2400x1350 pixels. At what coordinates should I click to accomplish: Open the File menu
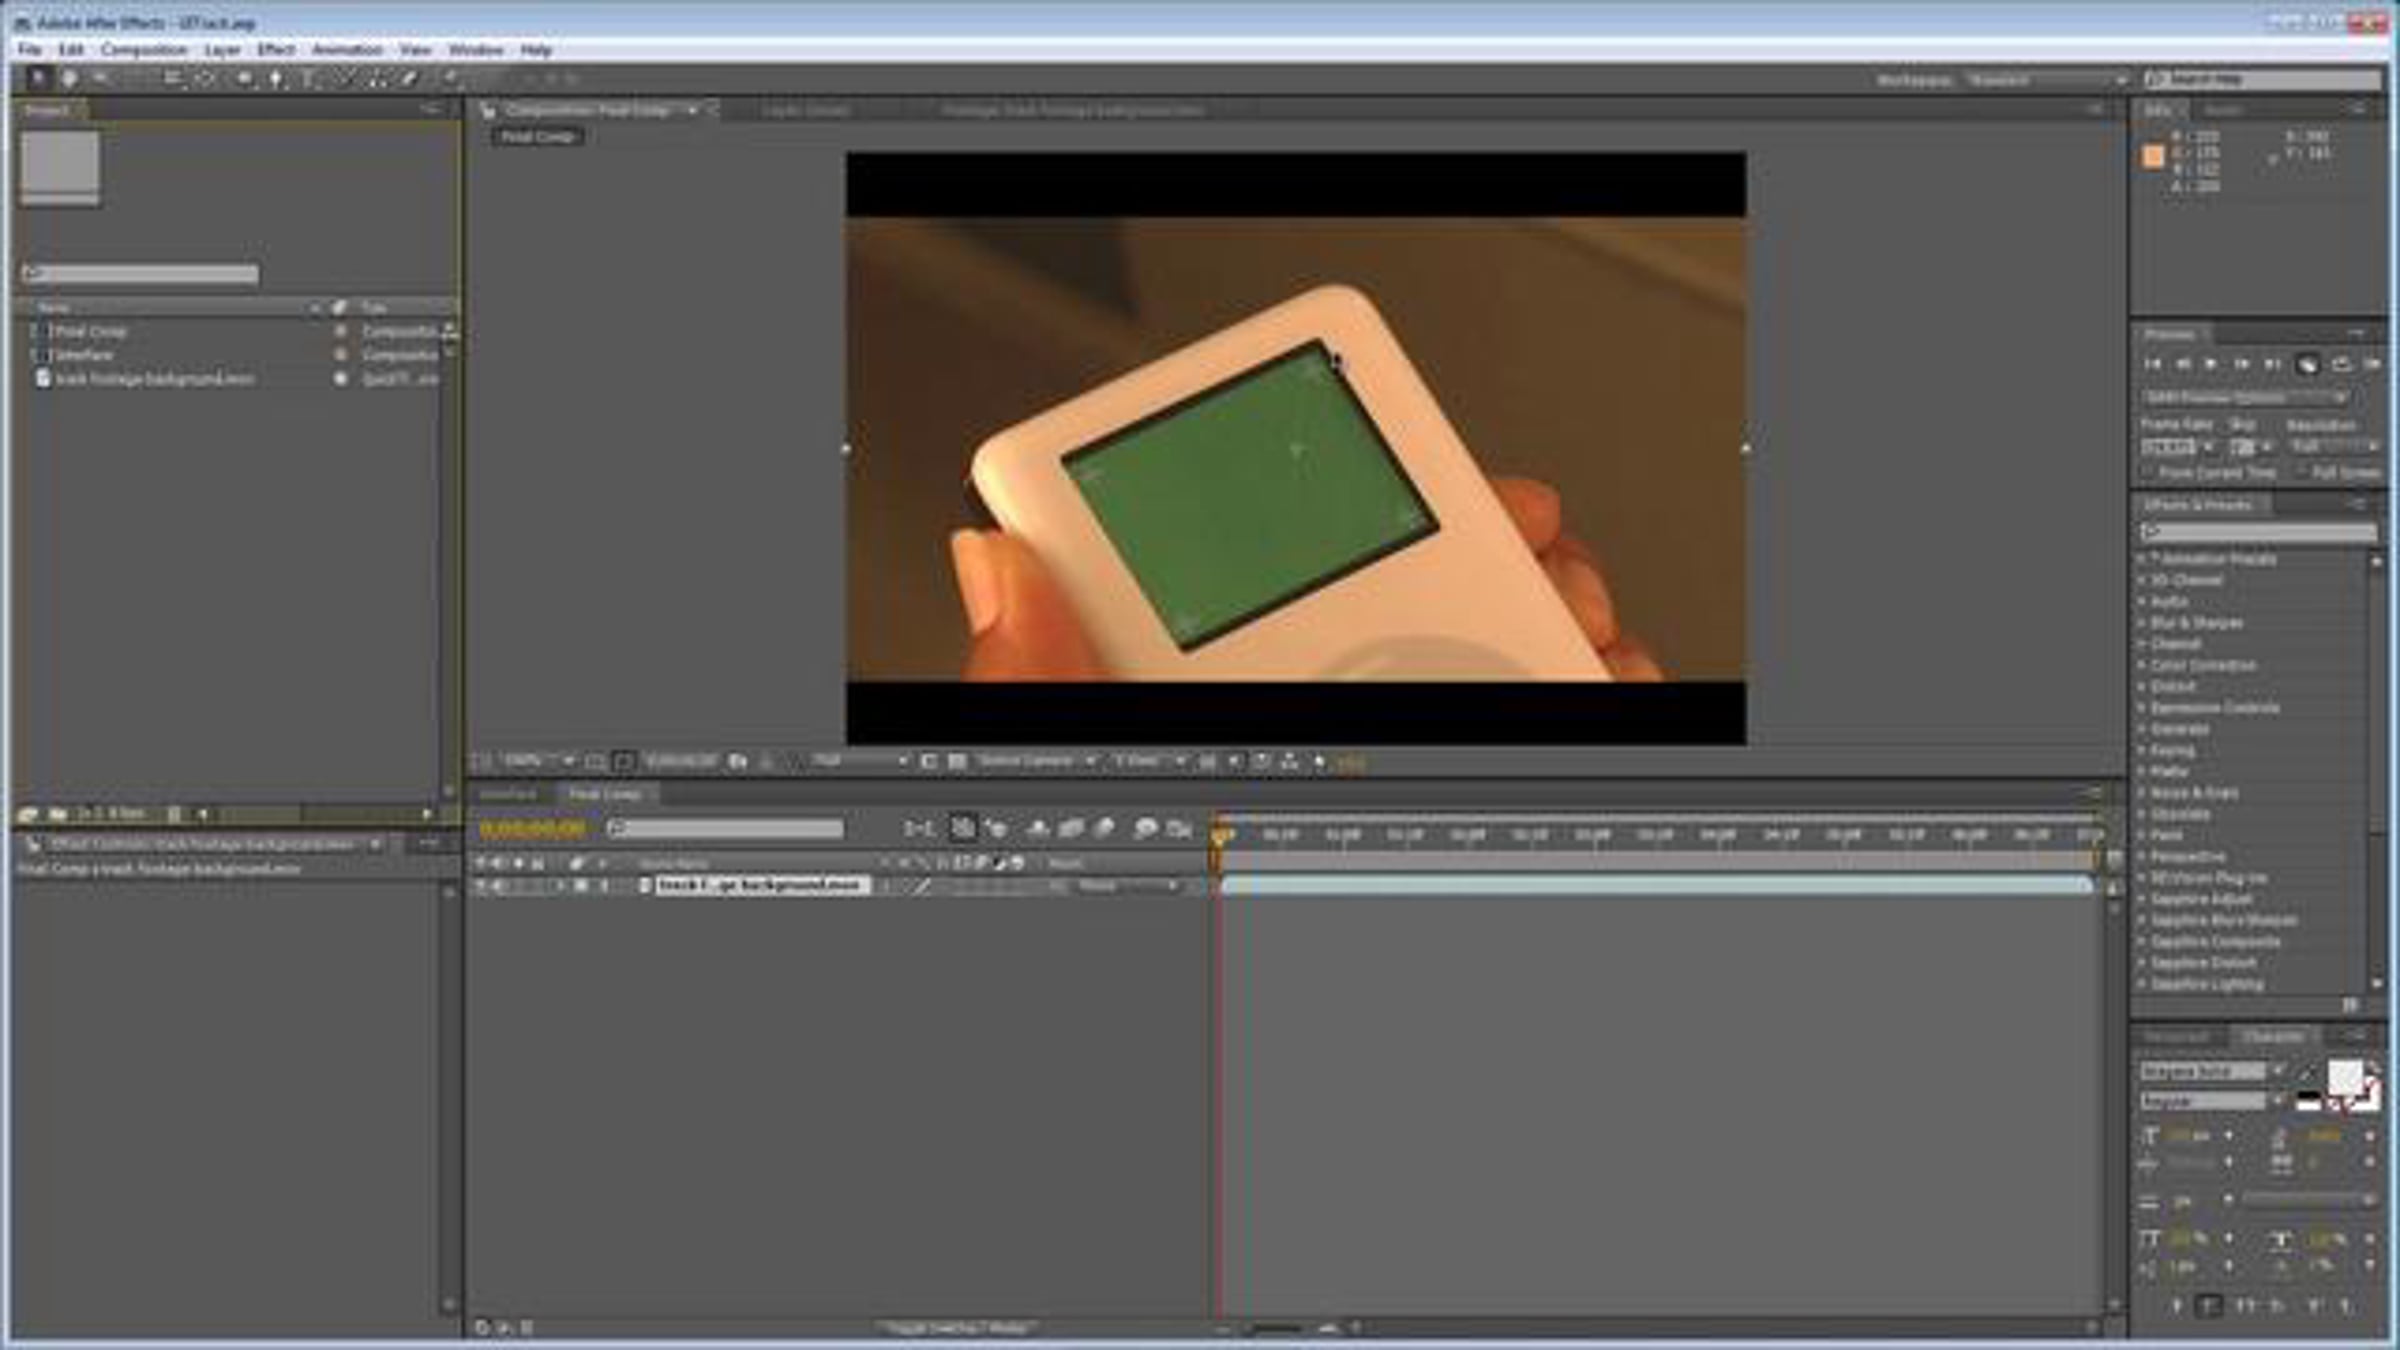click(x=29, y=50)
